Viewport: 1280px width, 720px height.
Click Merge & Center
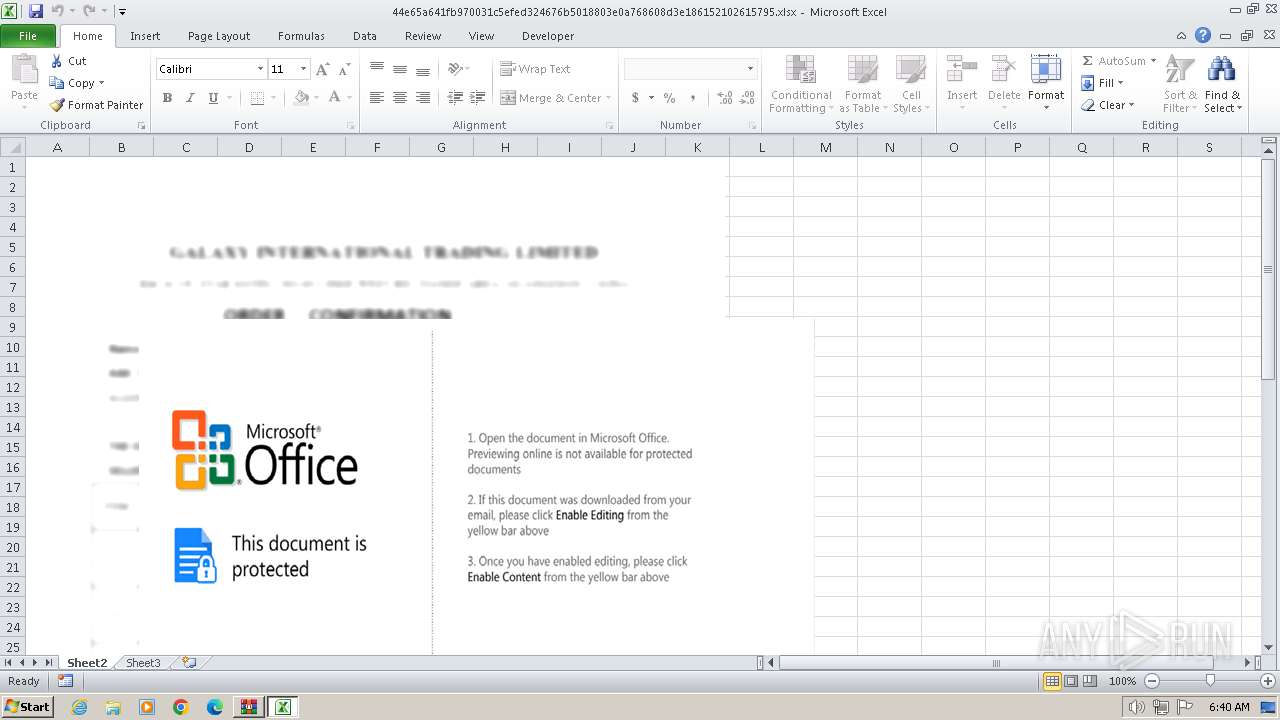coord(551,98)
